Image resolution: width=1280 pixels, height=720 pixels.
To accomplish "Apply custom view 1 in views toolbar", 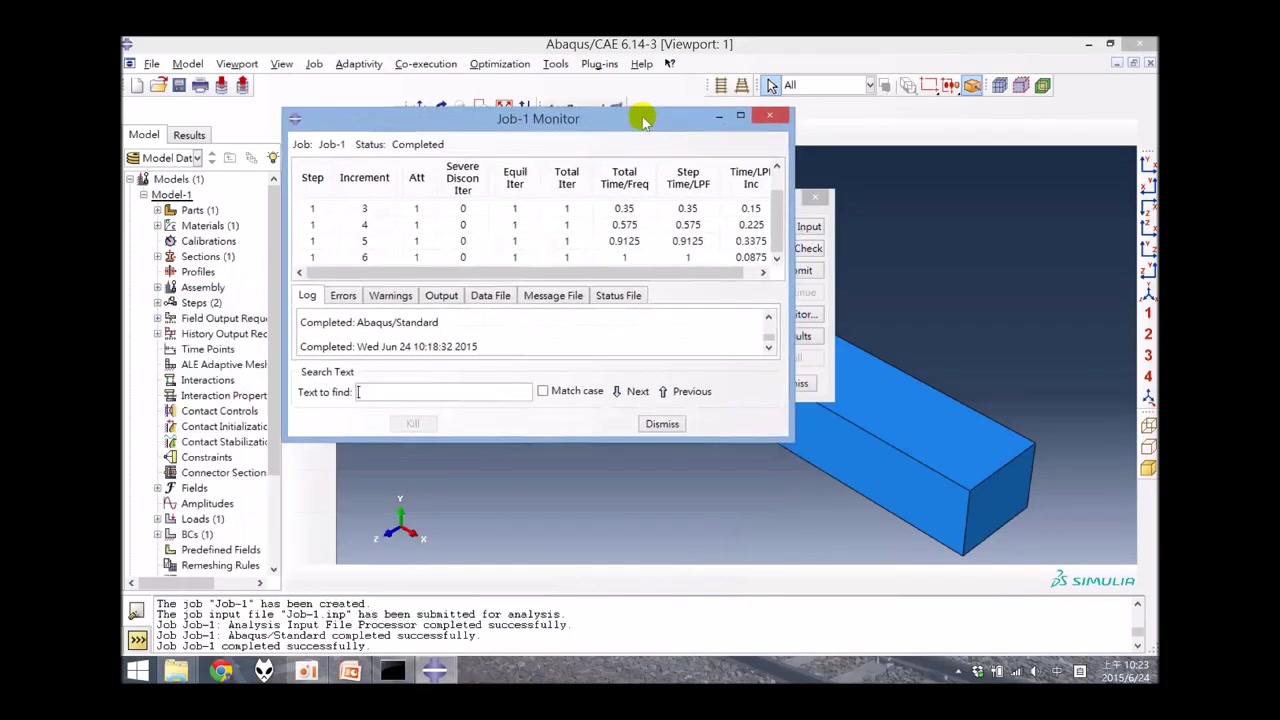I will pyautogui.click(x=1148, y=313).
